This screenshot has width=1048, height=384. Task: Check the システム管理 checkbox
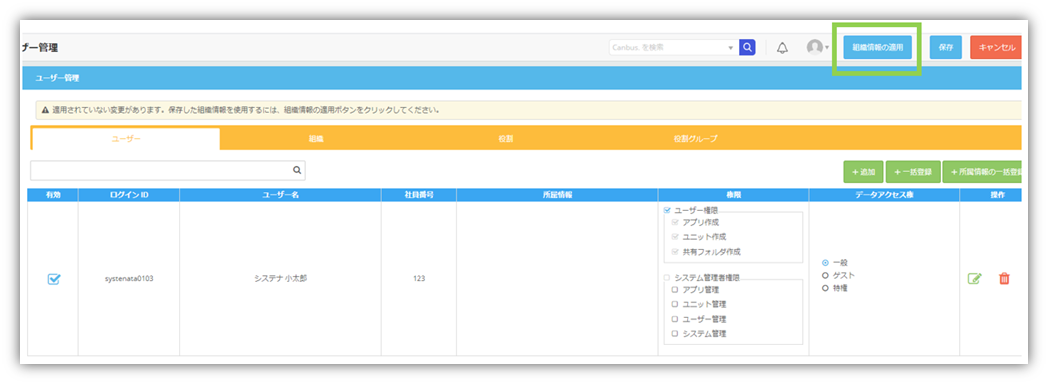[x=674, y=333]
